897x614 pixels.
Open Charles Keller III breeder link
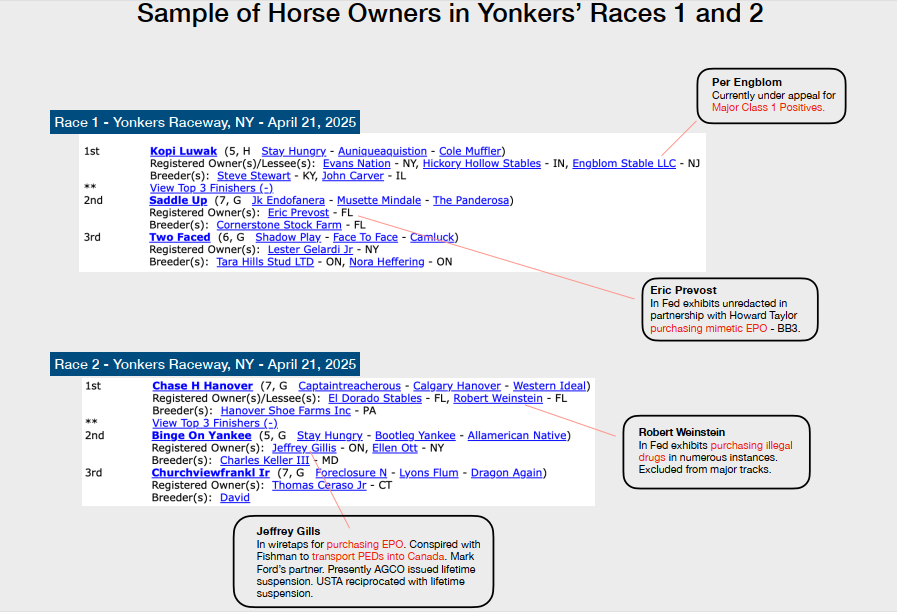click(x=264, y=461)
